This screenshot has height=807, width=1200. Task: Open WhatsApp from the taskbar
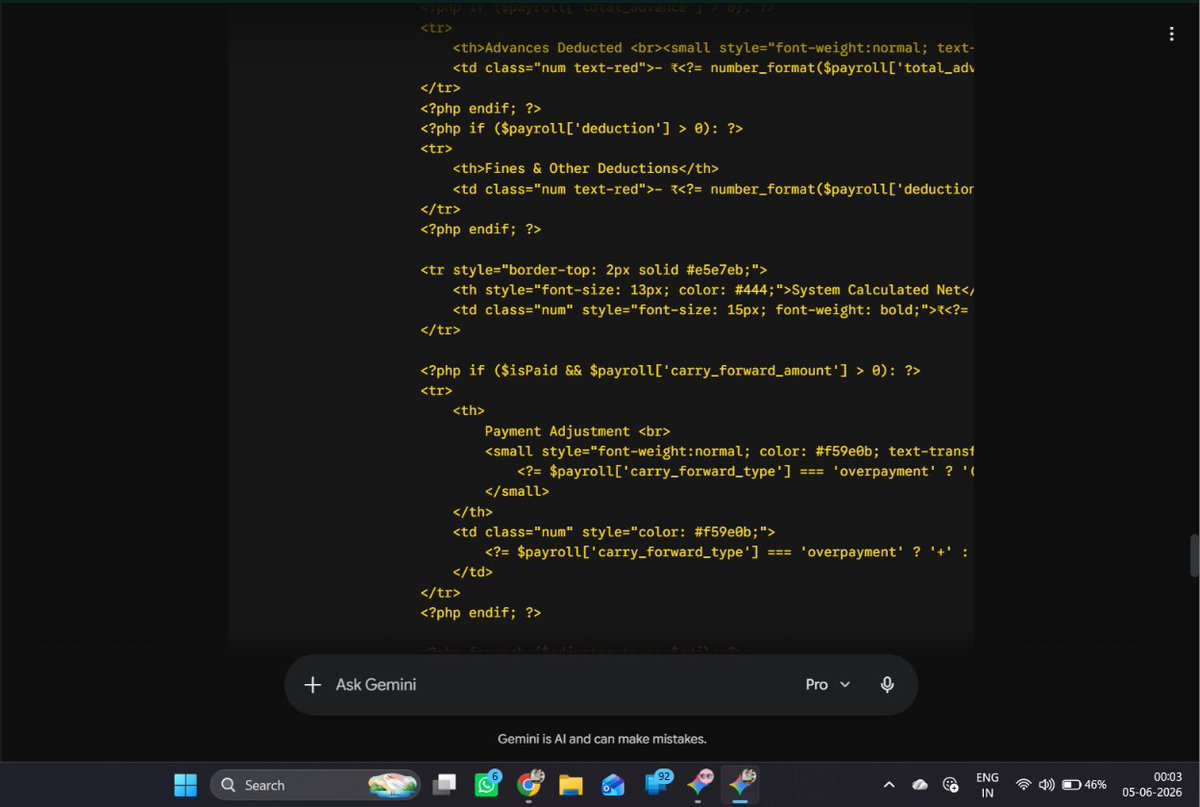tap(487, 785)
